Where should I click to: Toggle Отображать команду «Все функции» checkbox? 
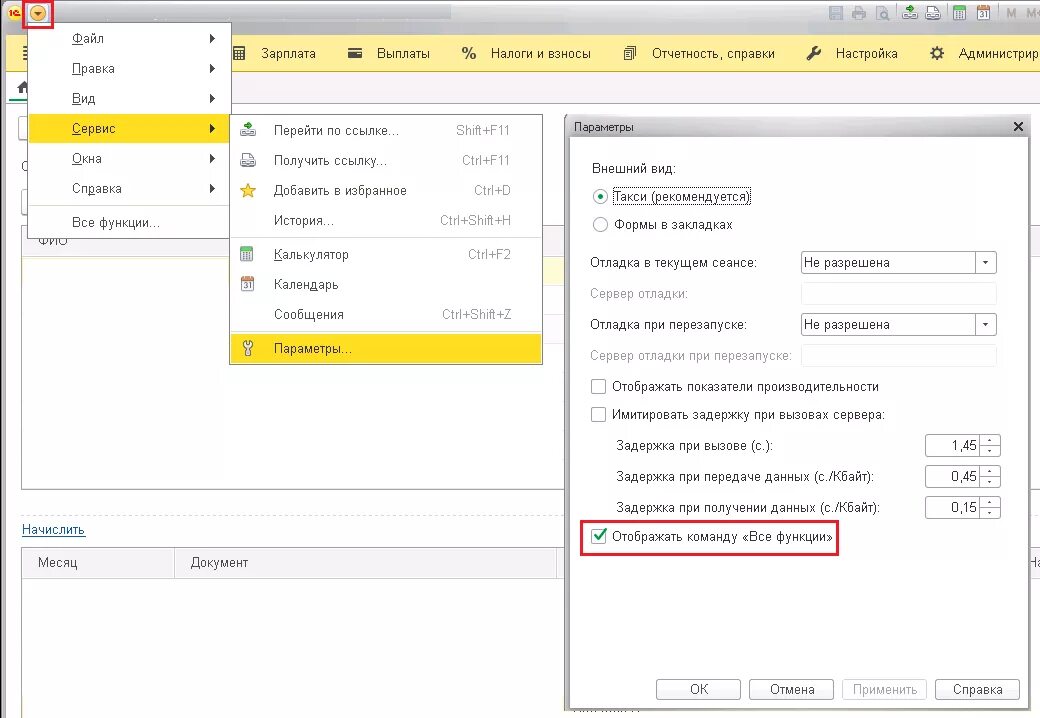[599, 536]
